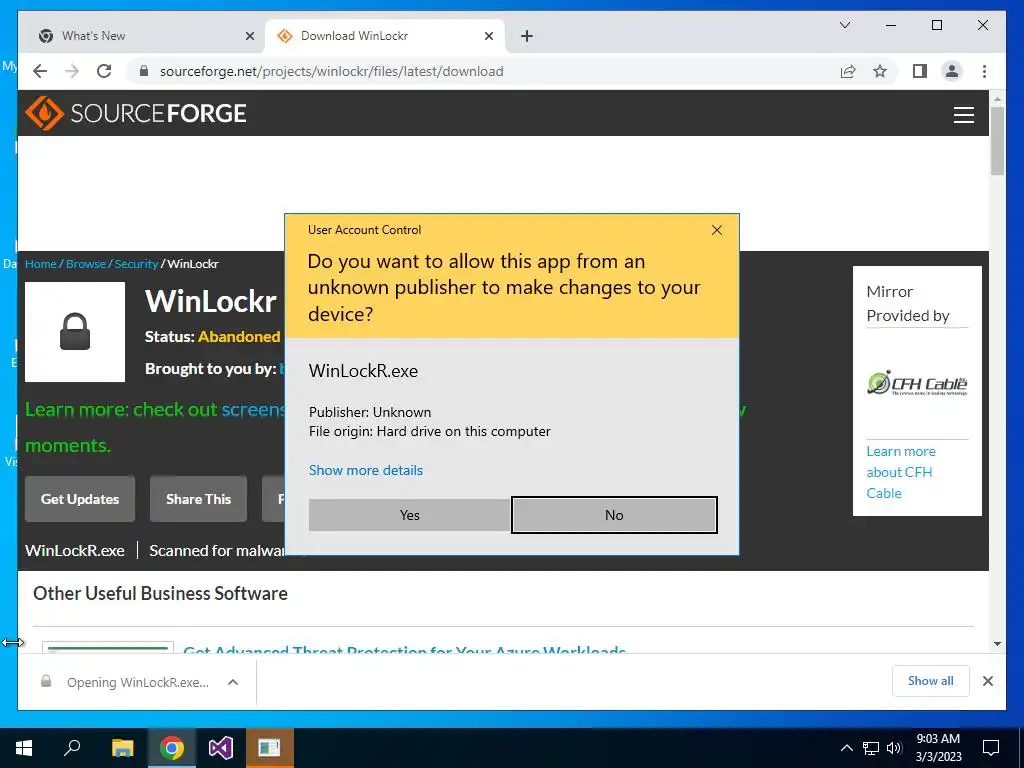Close the Download WinLockr tab
Screen dimensions: 1024x768
(x=488, y=37)
